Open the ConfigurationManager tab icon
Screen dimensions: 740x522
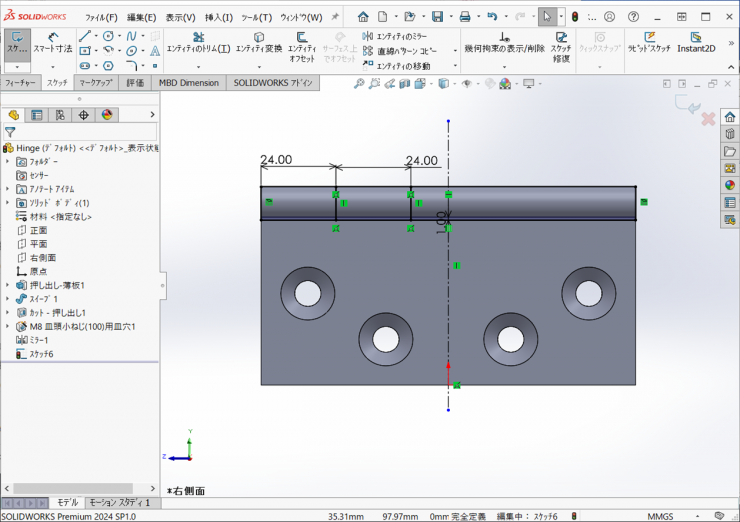60,115
